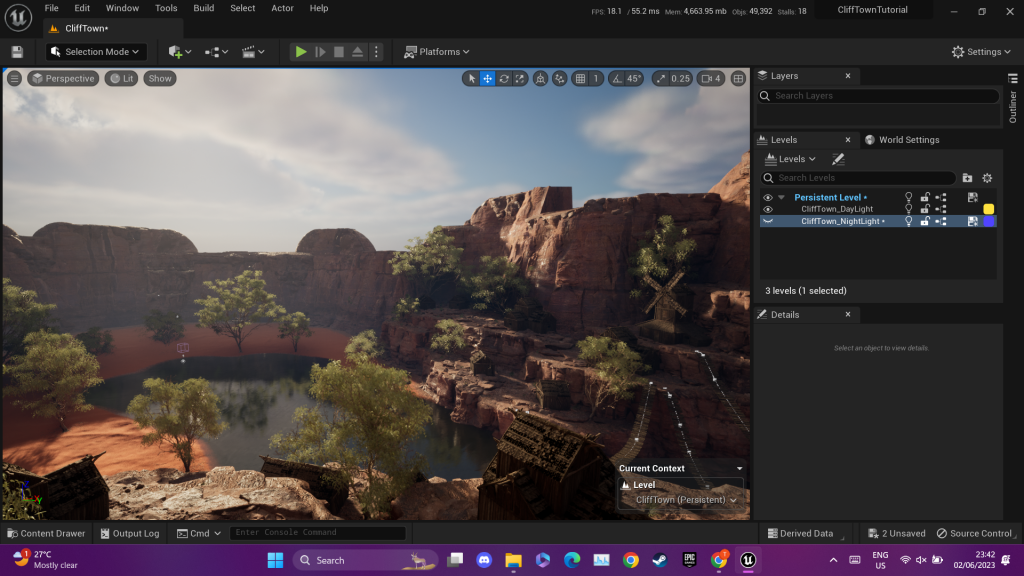Click the yellow CliffTown_DayLight color swatch
This screenshot has width=1024, height=576.
coord(988,209)
